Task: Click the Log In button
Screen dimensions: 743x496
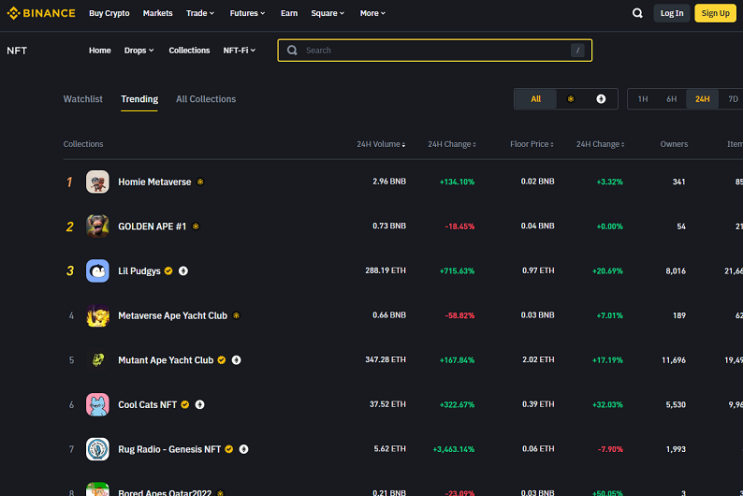Action: pyautogui.click(x=671, y=13)
